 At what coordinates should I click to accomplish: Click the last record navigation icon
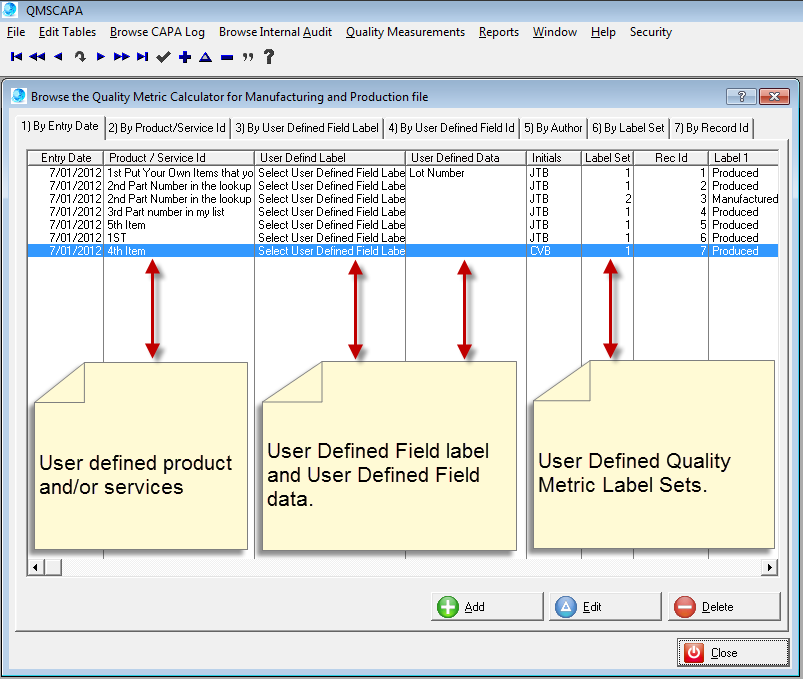[142, 57]
